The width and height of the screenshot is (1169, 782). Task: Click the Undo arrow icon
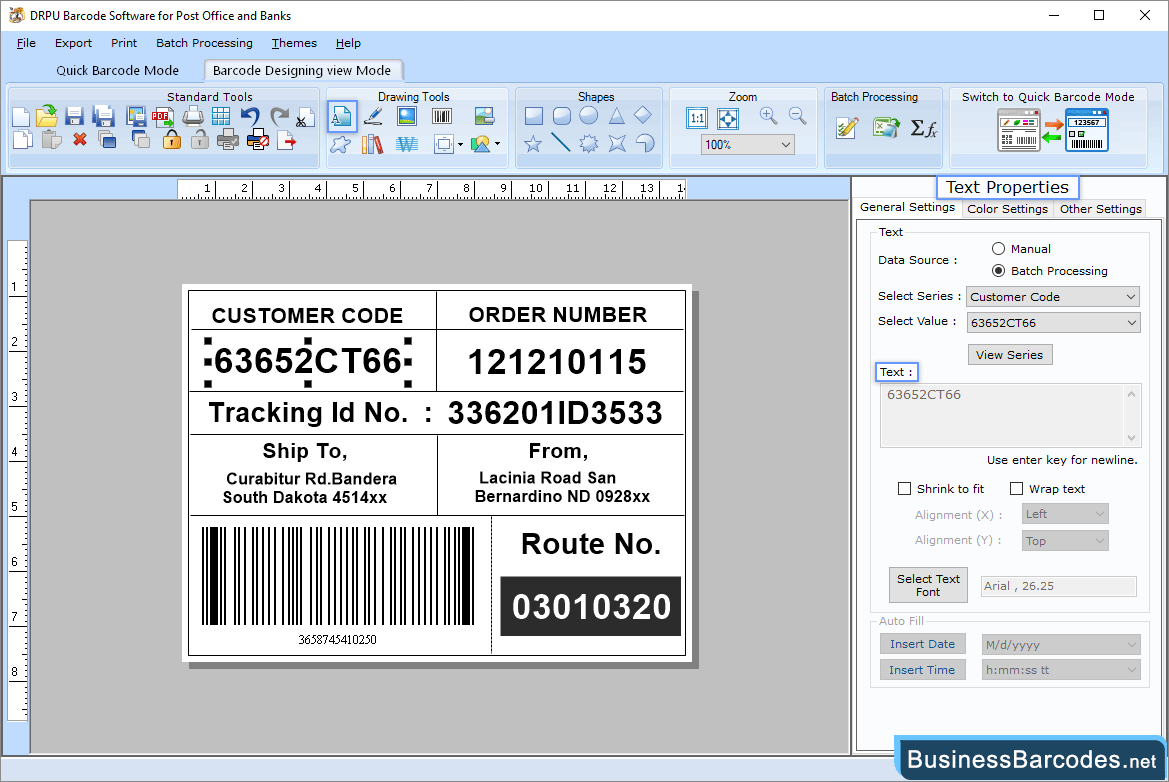point(250,116)
